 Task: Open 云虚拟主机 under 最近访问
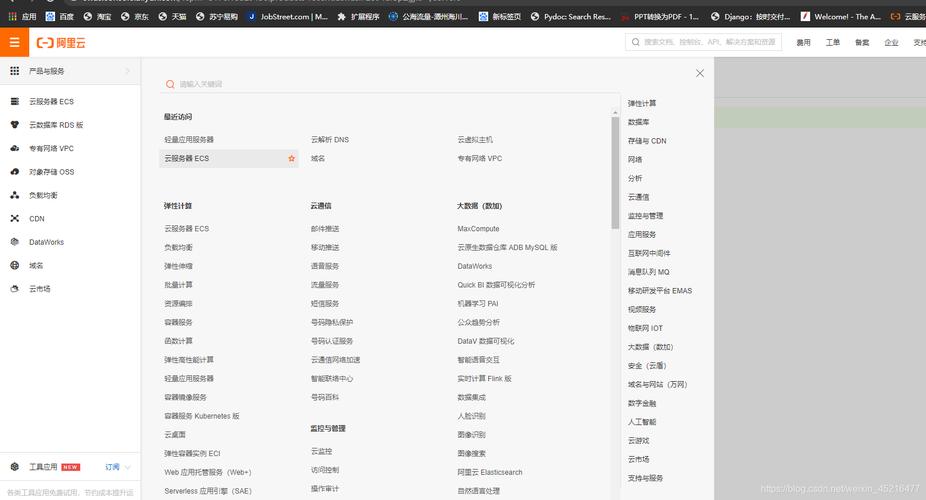click(x=475, y=140)
